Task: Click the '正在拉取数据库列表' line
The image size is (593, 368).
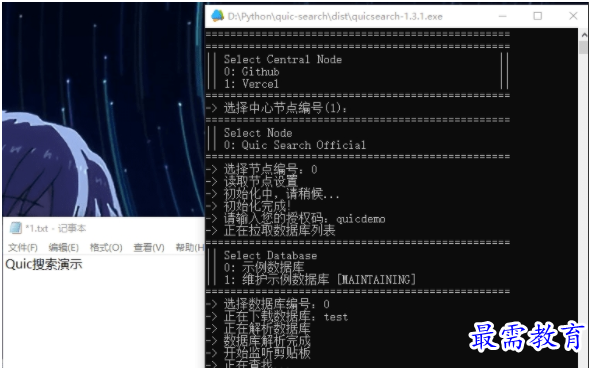Action: pos(271,231)
